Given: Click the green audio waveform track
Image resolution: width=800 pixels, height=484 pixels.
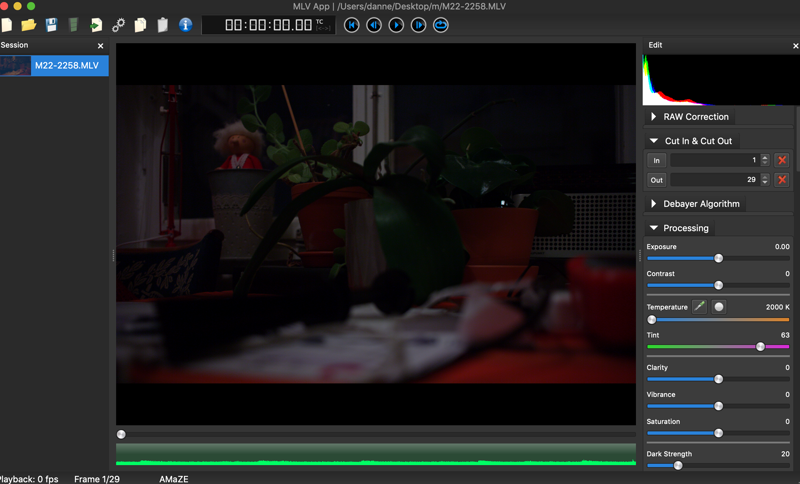Looking at the screenshot, I should coord(376,454).
